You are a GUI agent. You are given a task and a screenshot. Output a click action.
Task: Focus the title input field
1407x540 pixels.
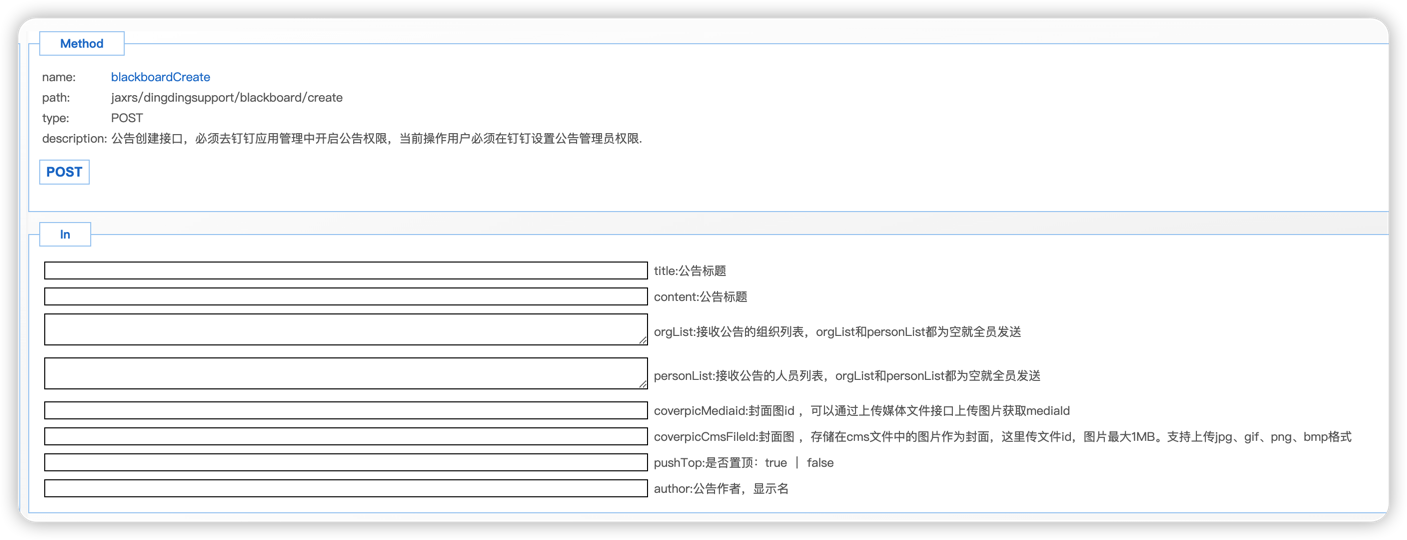[x=345, y=271]
